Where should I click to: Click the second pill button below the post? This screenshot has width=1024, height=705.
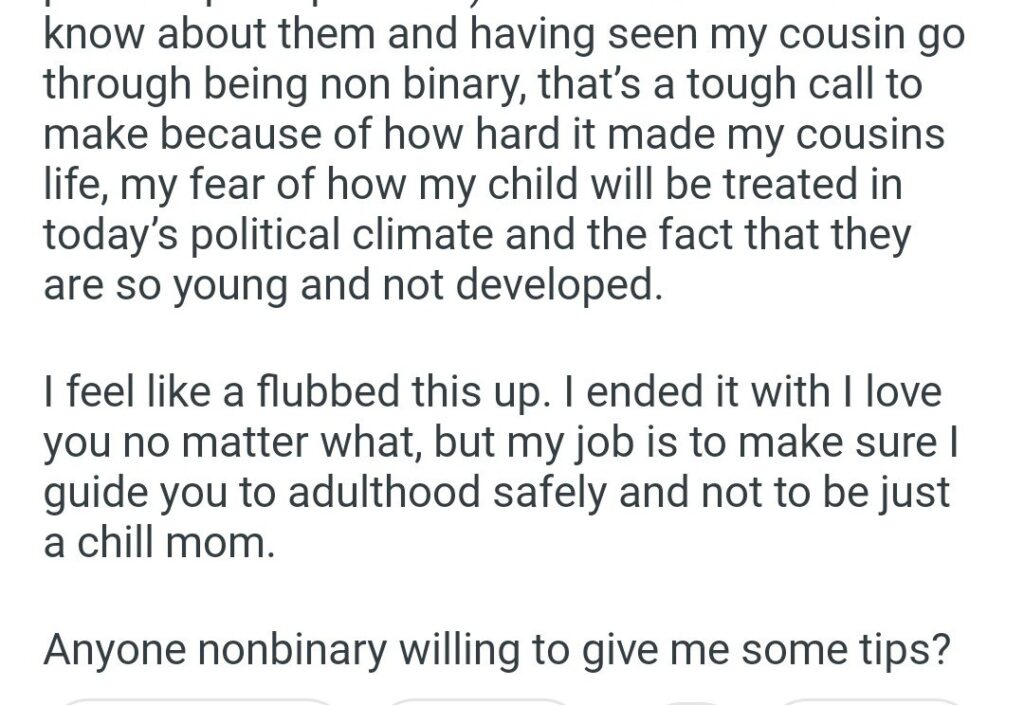point(476,700)
